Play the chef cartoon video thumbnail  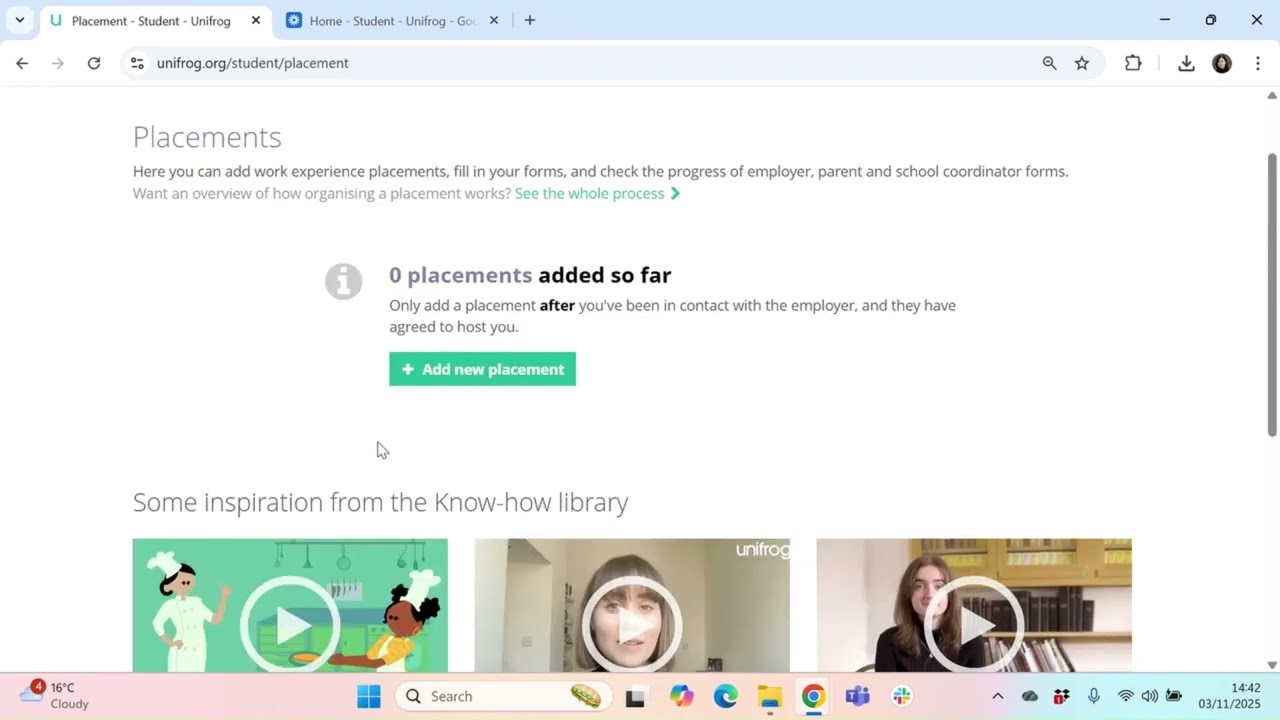tap(290, 606)
